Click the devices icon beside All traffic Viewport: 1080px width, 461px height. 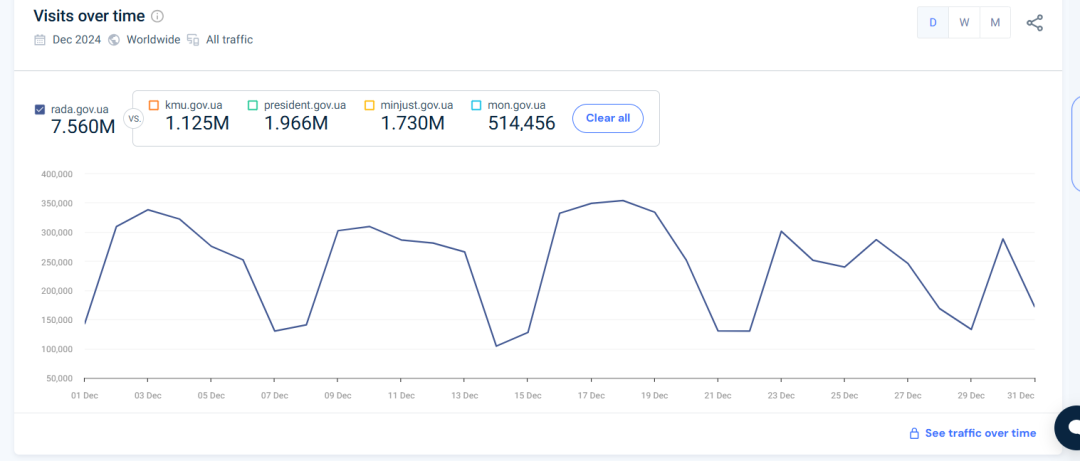click(194, 40)
